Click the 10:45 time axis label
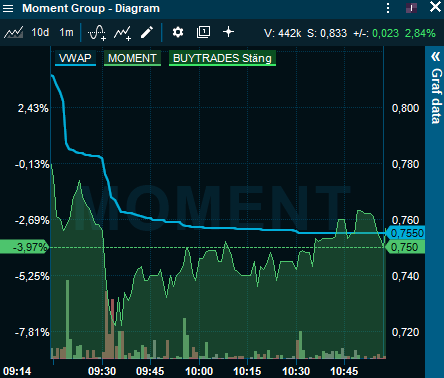 pyautogui.click(x=344, y=371)
